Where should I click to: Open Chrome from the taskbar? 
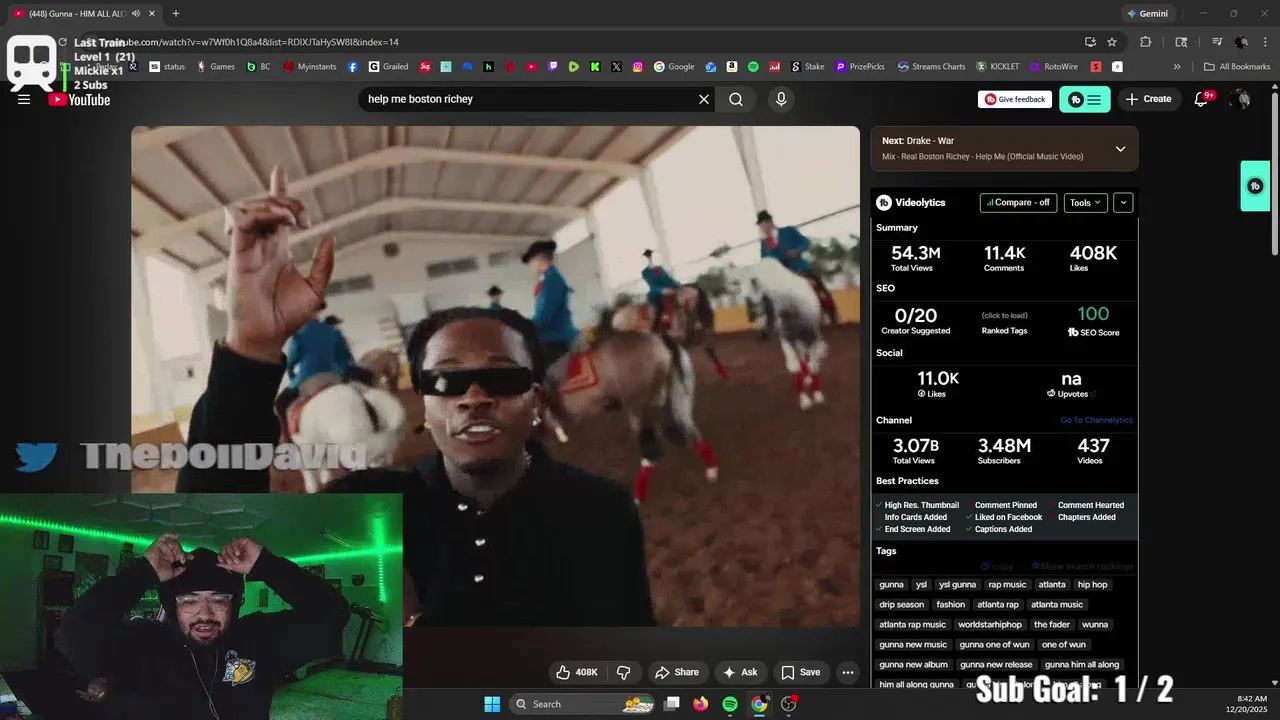[759, 704]
